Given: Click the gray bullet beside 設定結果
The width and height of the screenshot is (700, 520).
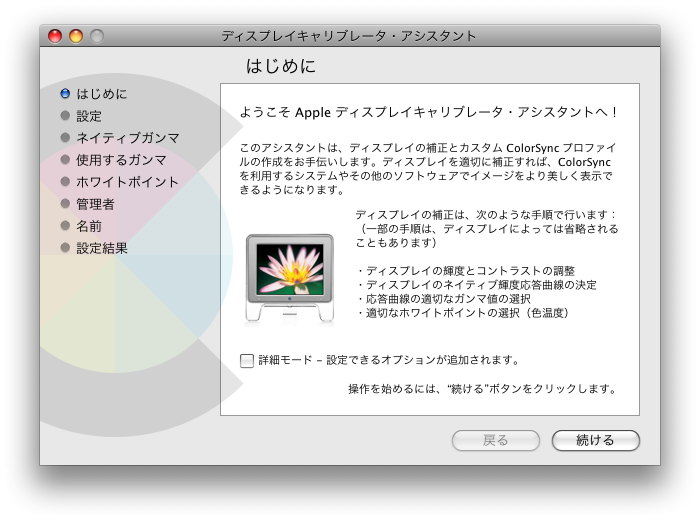Looking at the screenshot, I should point(65,247).
